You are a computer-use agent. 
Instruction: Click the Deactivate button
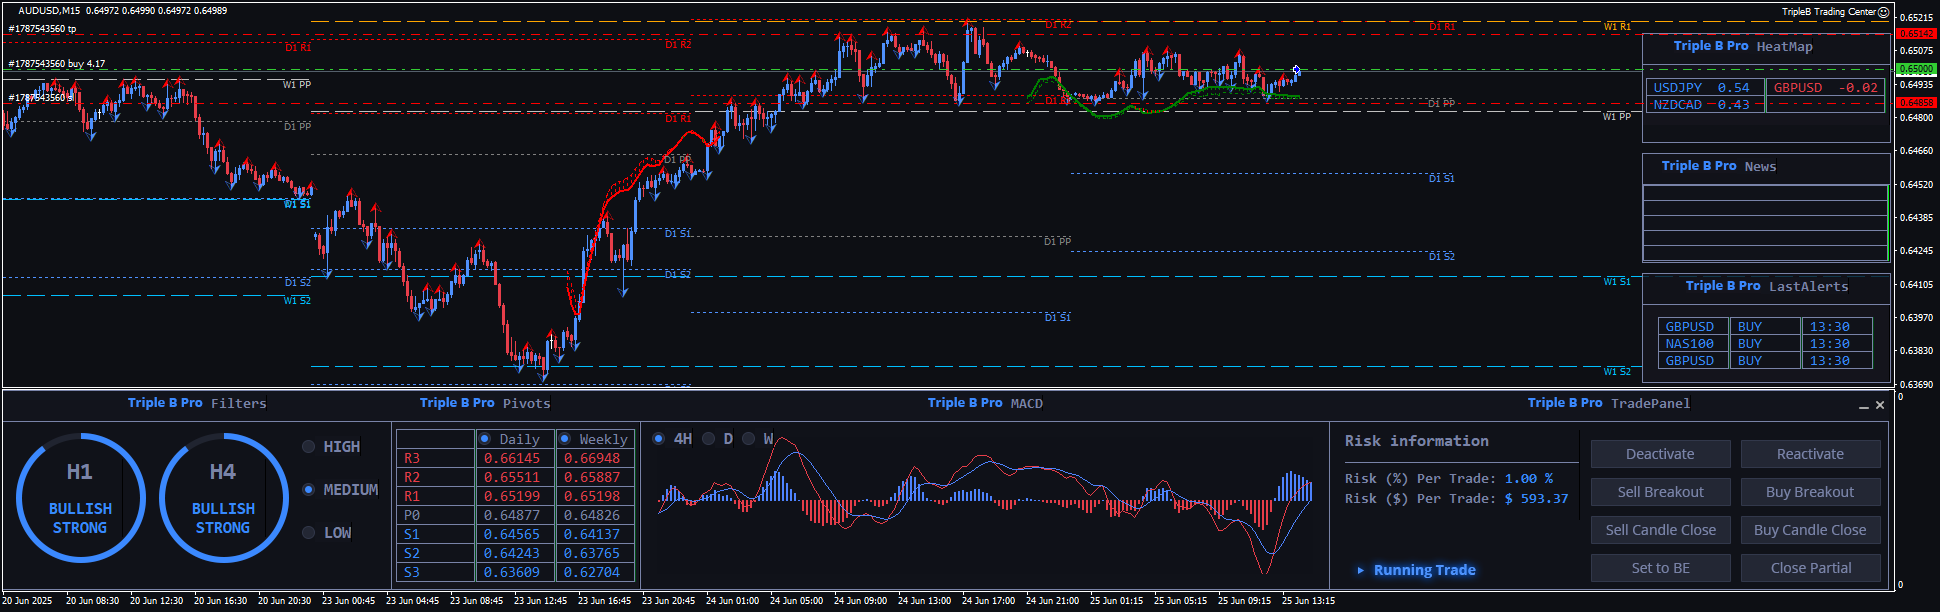[x=1660, y=454]
